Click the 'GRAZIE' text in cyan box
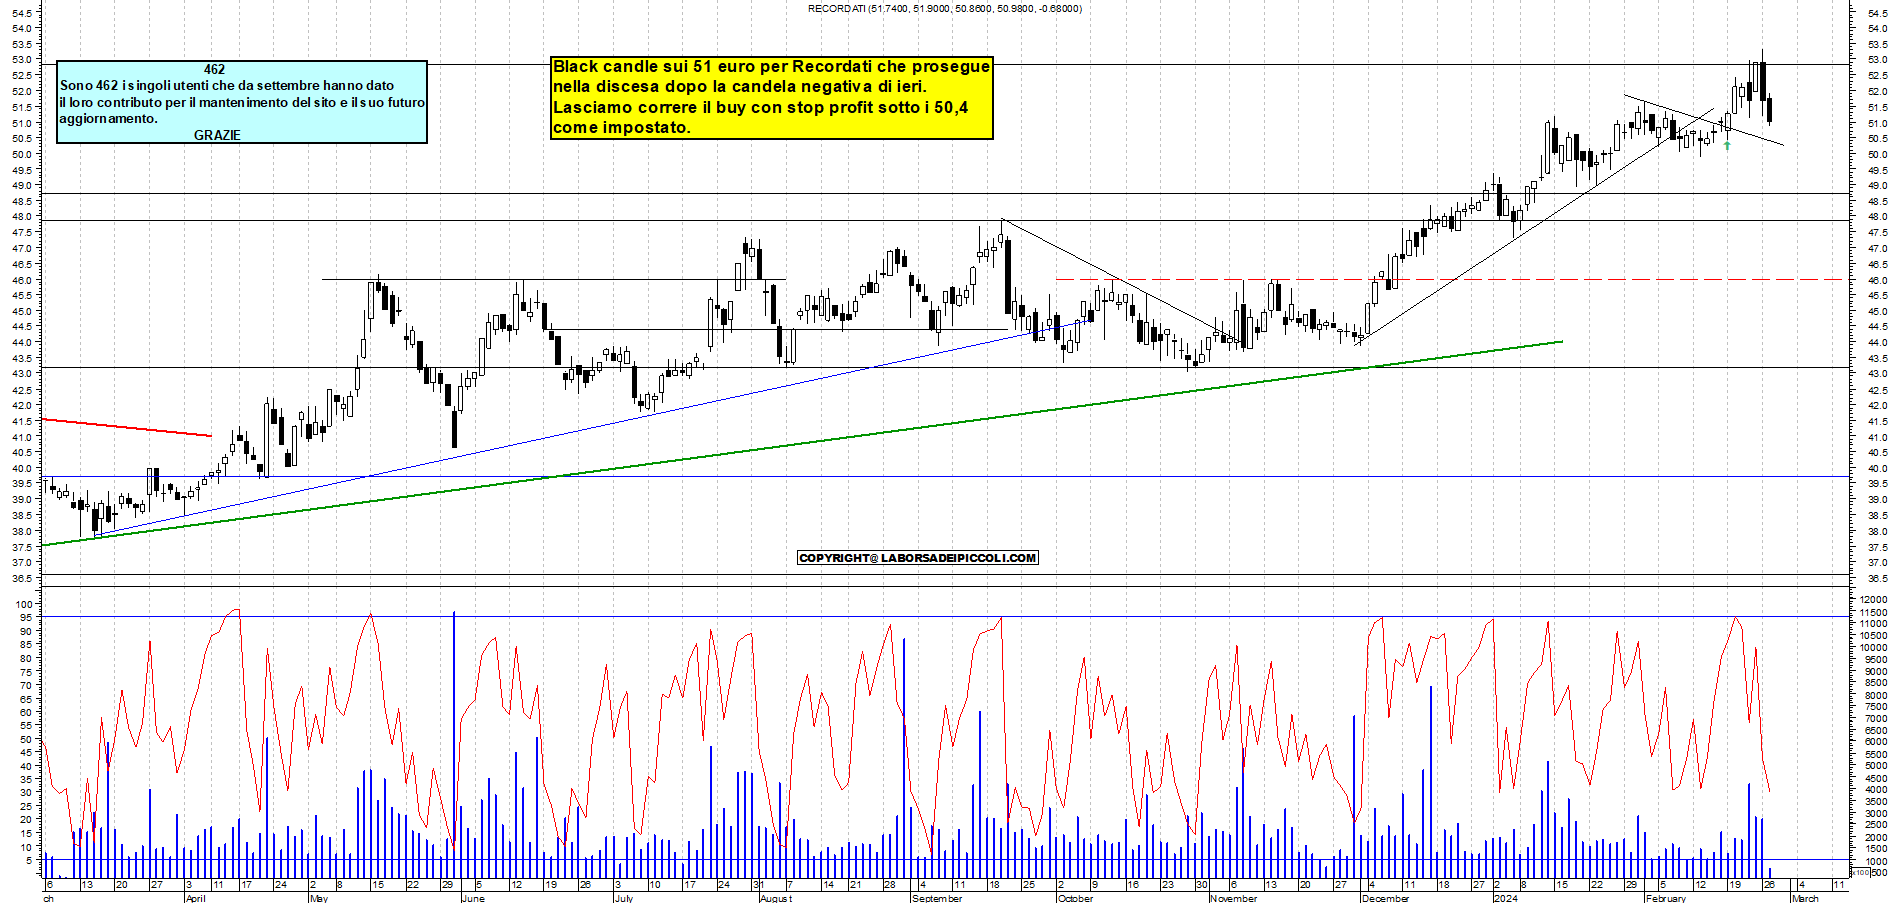 point(217,135)
